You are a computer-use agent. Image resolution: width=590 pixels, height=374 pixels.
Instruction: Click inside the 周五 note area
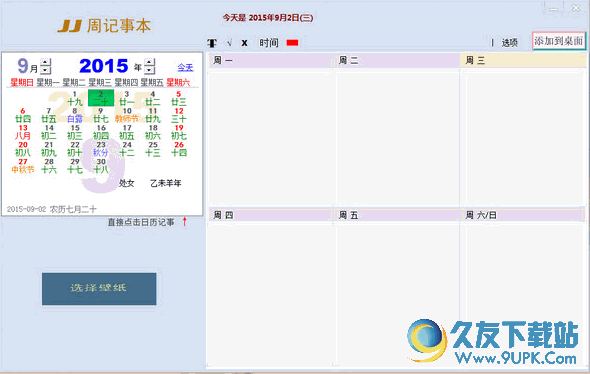(398, 293)
